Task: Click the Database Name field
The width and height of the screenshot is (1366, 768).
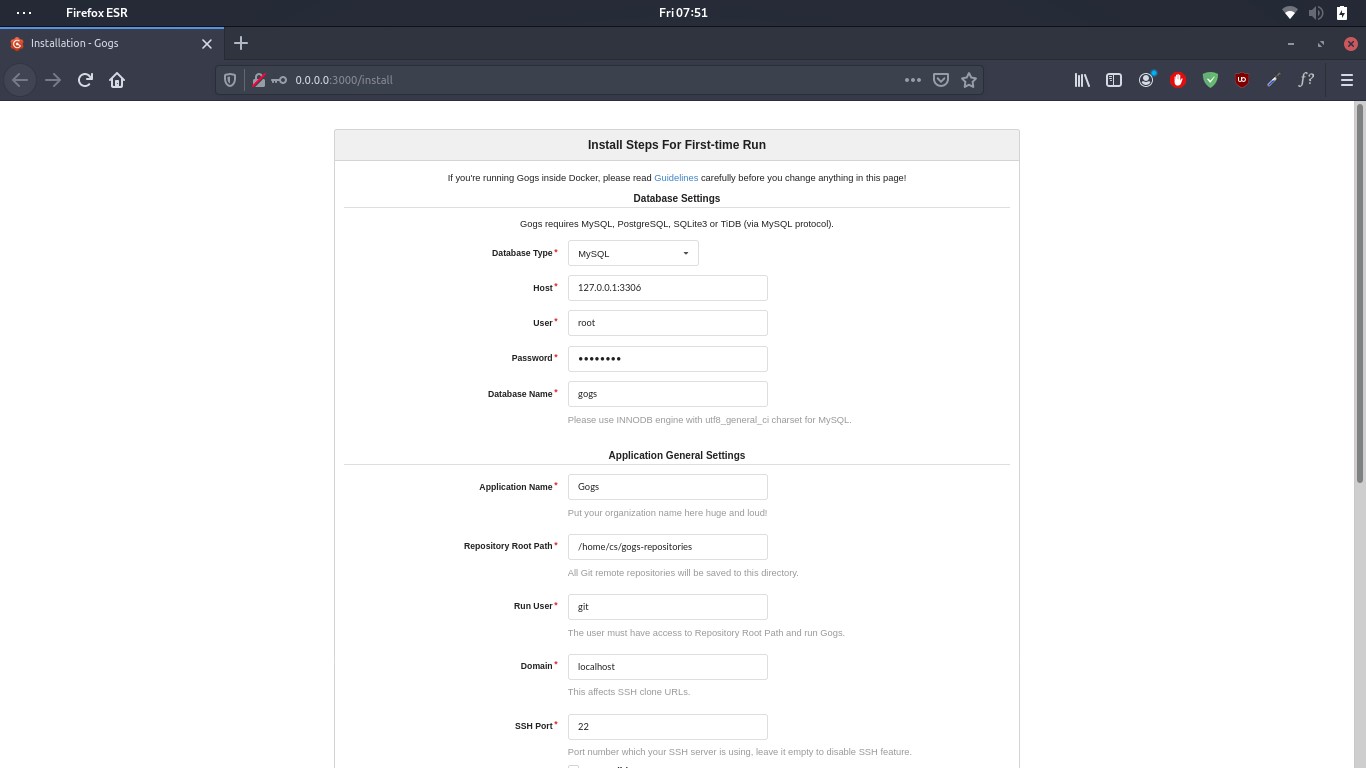Action: tap(668, 394)
